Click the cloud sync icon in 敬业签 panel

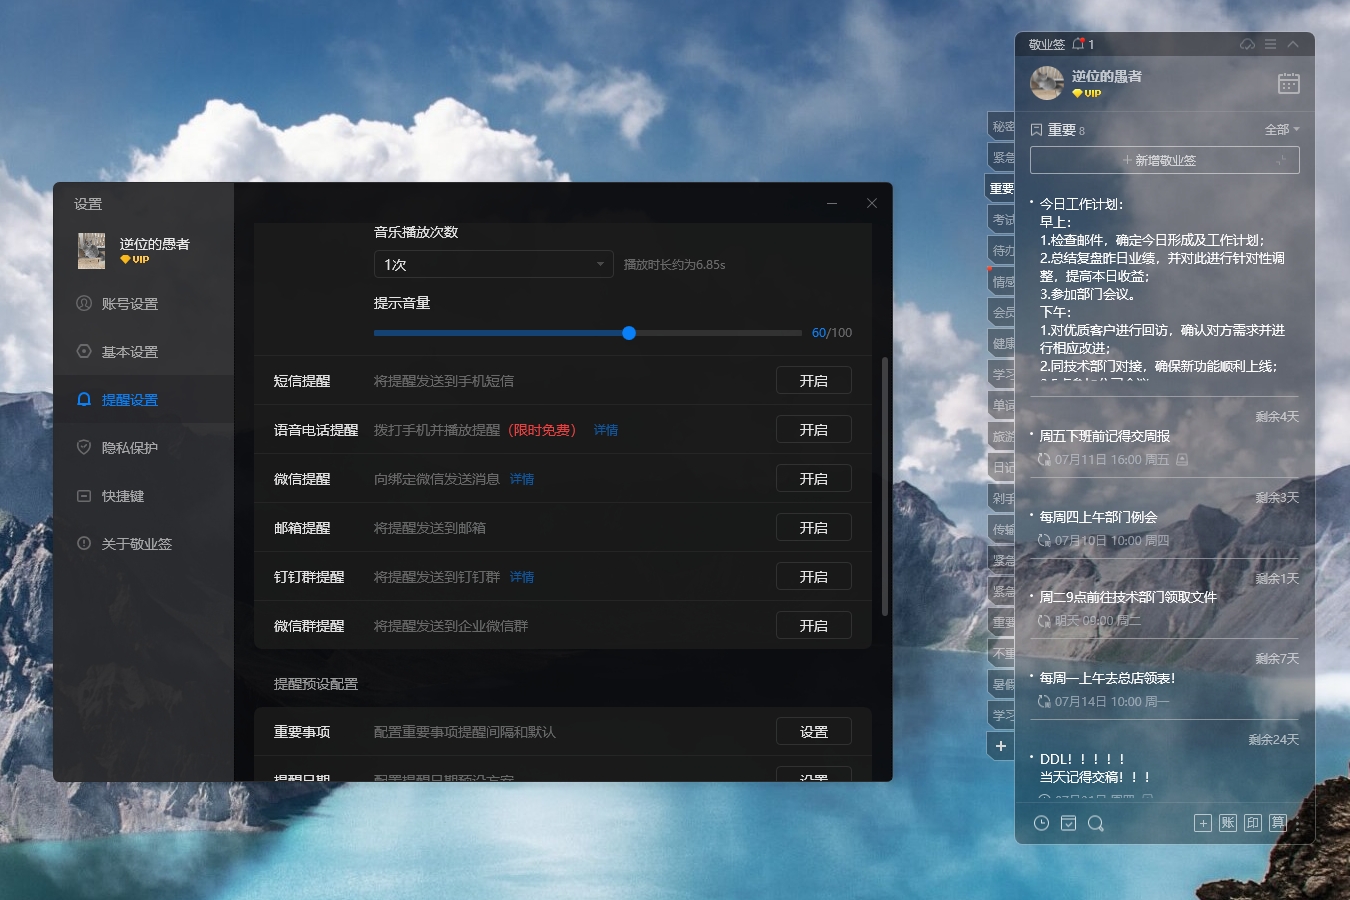[1247, 44]
